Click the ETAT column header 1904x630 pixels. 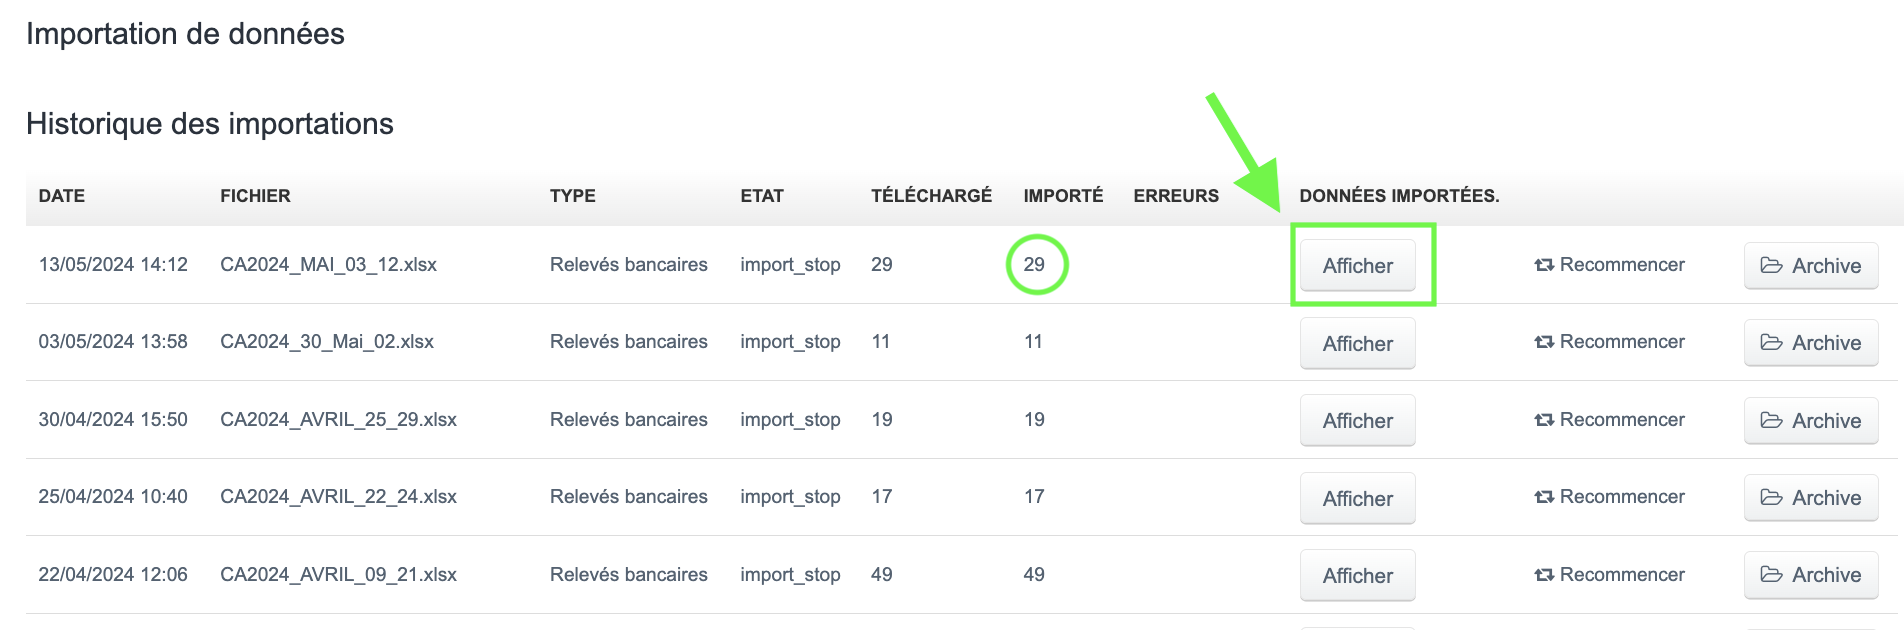762,196
